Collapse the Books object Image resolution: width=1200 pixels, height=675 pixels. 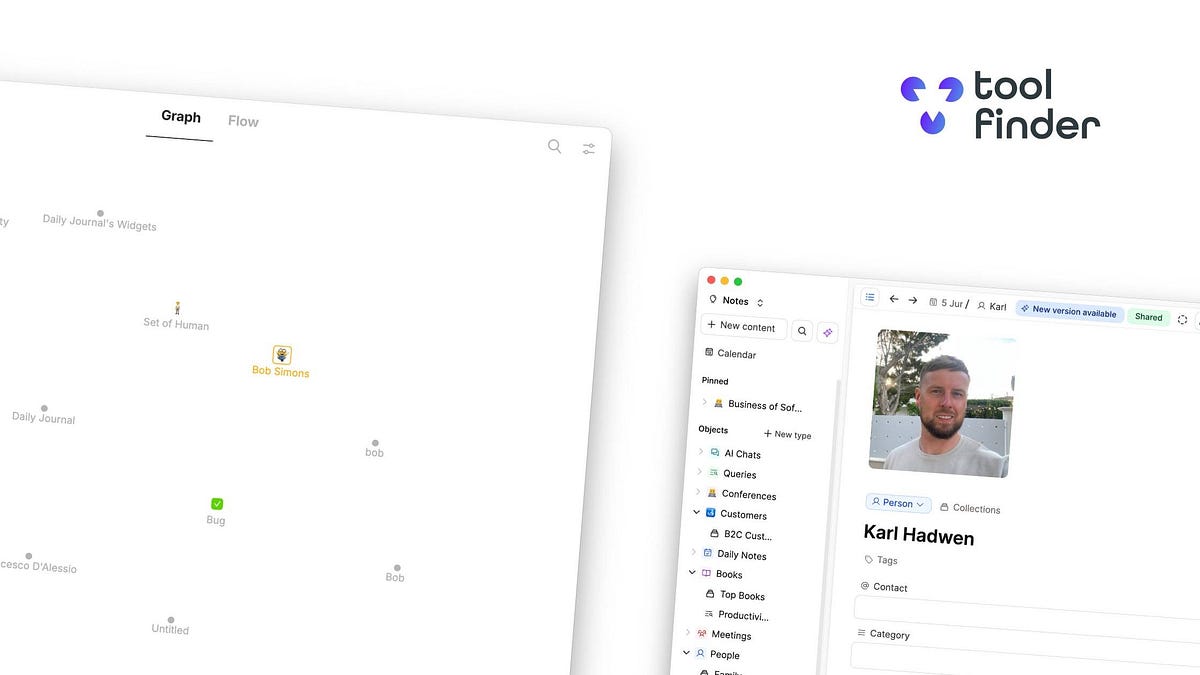click(692, 572)
